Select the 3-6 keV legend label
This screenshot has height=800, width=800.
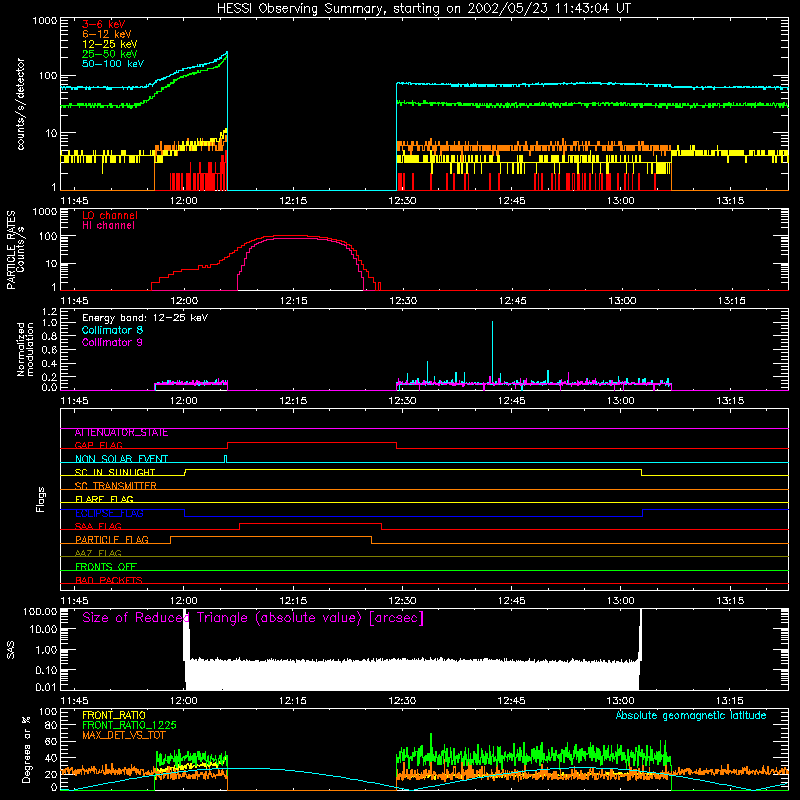[104, 24]
